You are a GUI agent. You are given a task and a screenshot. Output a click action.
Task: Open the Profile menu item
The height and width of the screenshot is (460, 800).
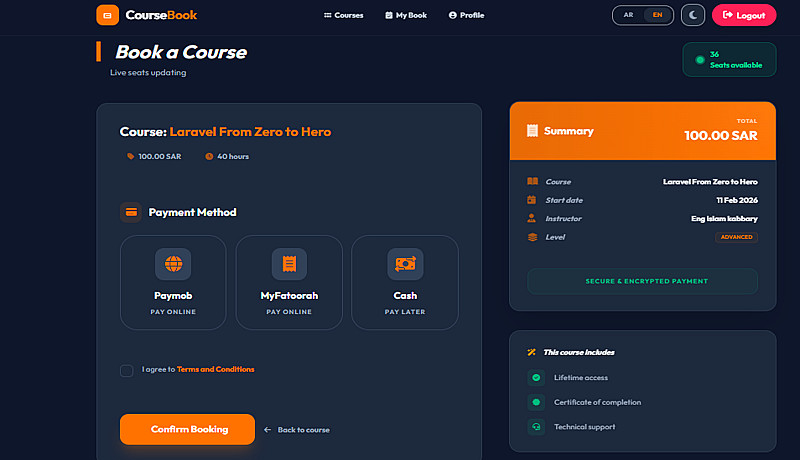pos(466,15)
